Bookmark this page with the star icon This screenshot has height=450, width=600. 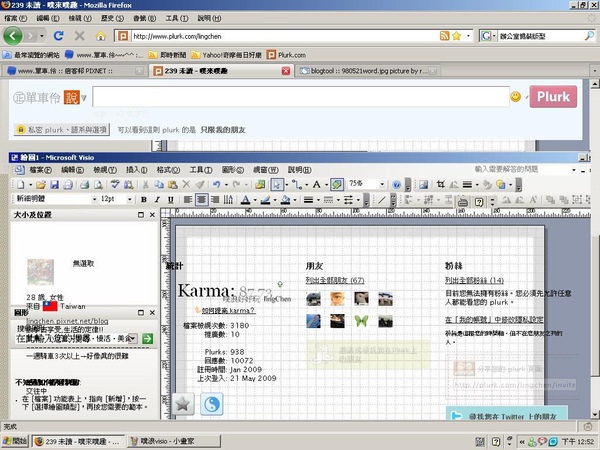click(x=456, y=36)
